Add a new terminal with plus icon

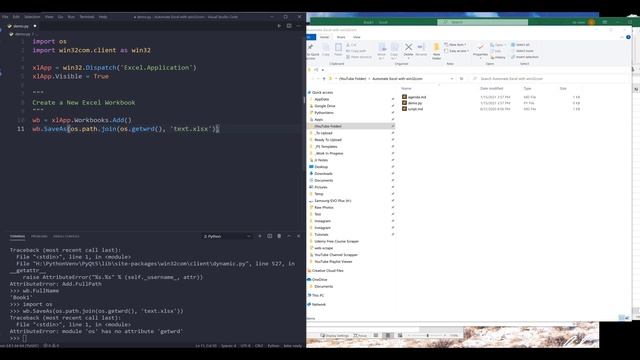[260, 236]
